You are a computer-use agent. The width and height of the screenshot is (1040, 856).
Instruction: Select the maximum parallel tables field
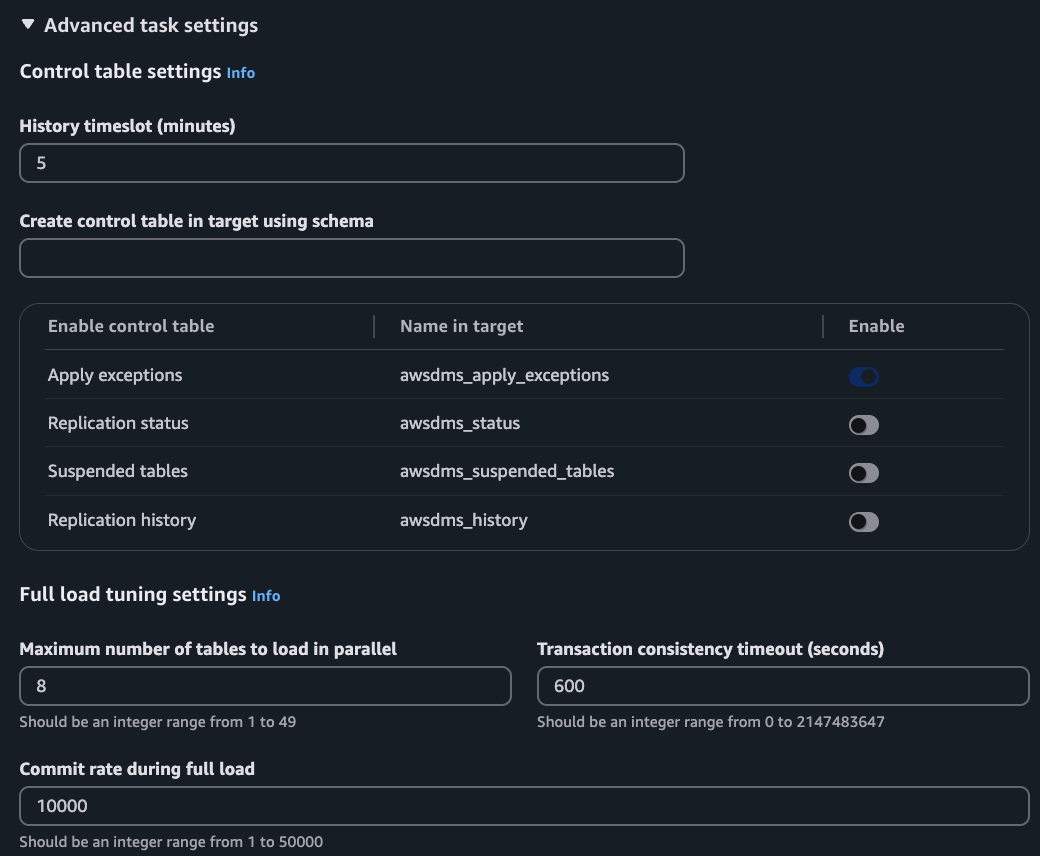(265, 686)
